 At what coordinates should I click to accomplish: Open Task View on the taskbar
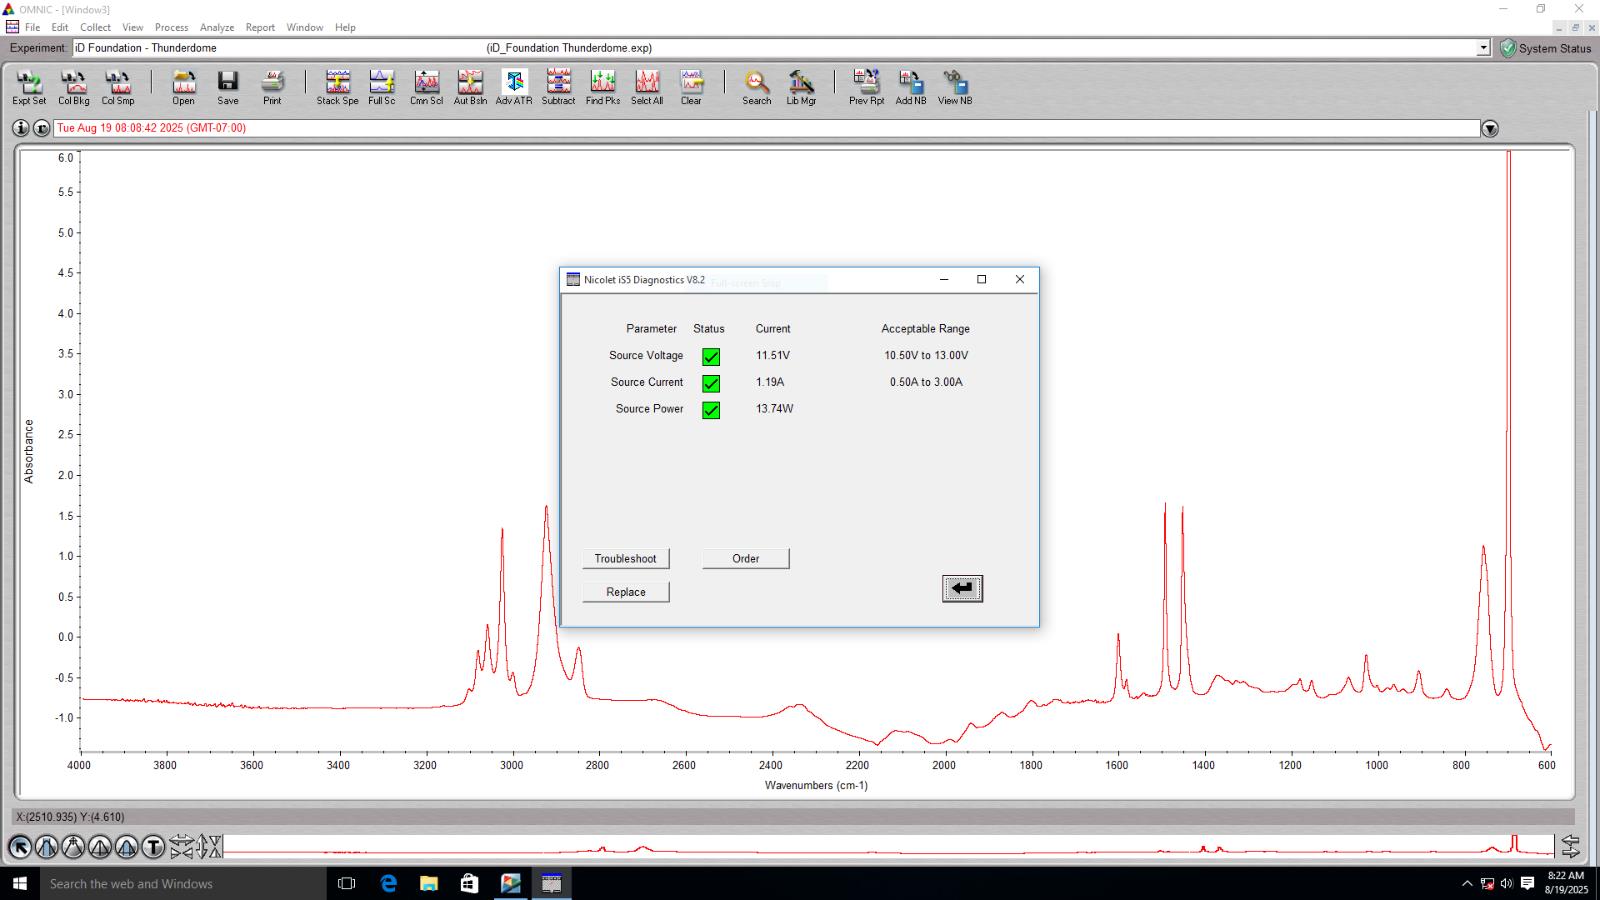347,883
